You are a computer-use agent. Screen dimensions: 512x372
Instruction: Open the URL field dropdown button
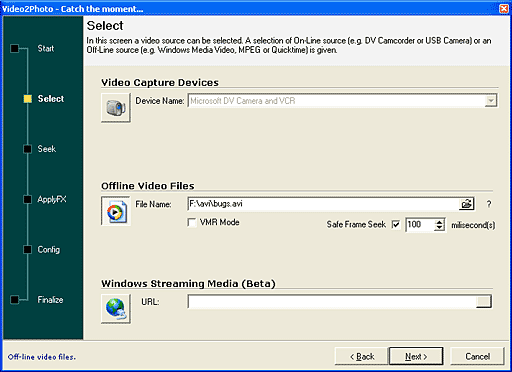click(484, 302)
